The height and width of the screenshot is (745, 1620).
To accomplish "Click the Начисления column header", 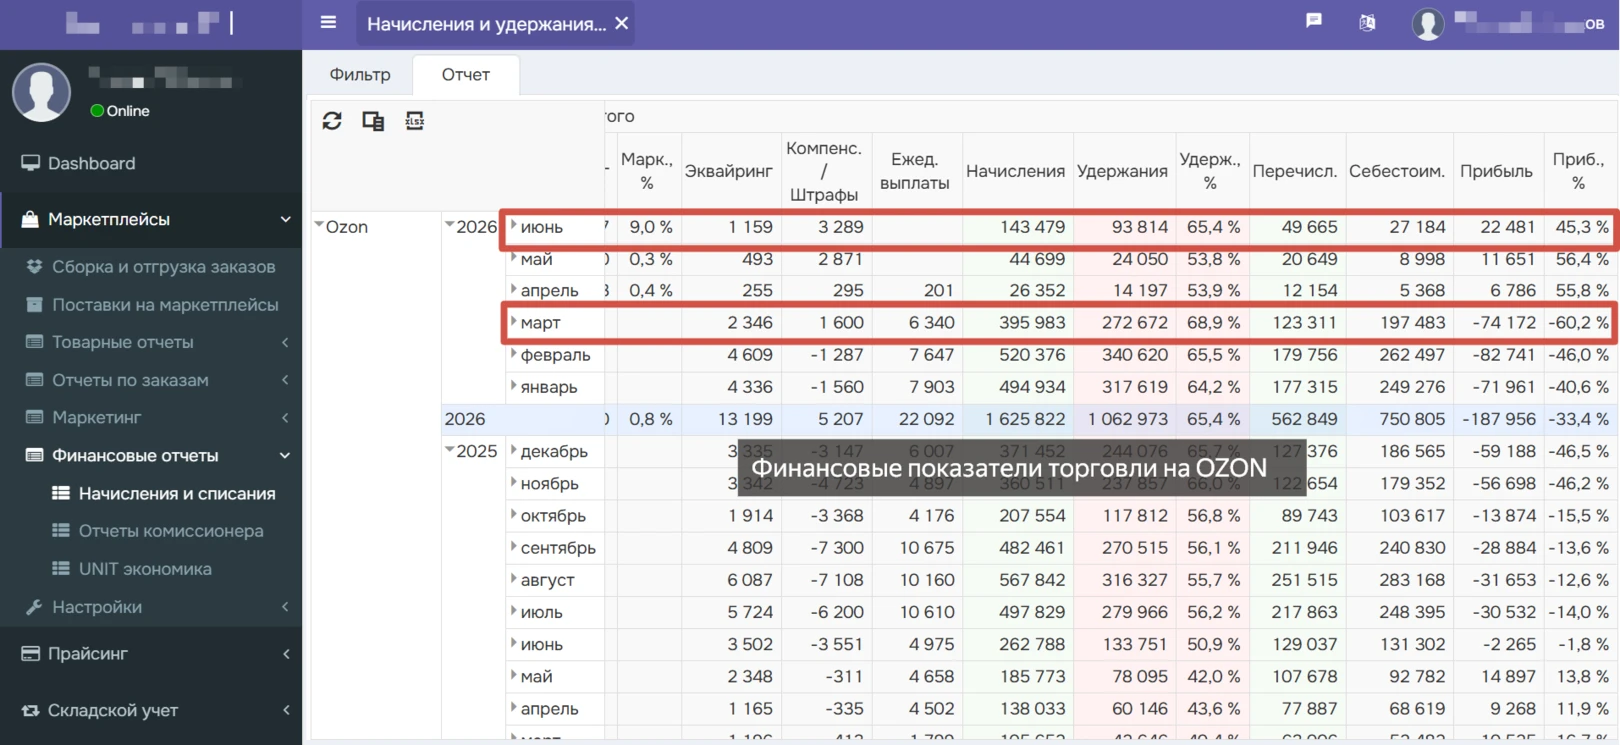I will (1015, 171).
